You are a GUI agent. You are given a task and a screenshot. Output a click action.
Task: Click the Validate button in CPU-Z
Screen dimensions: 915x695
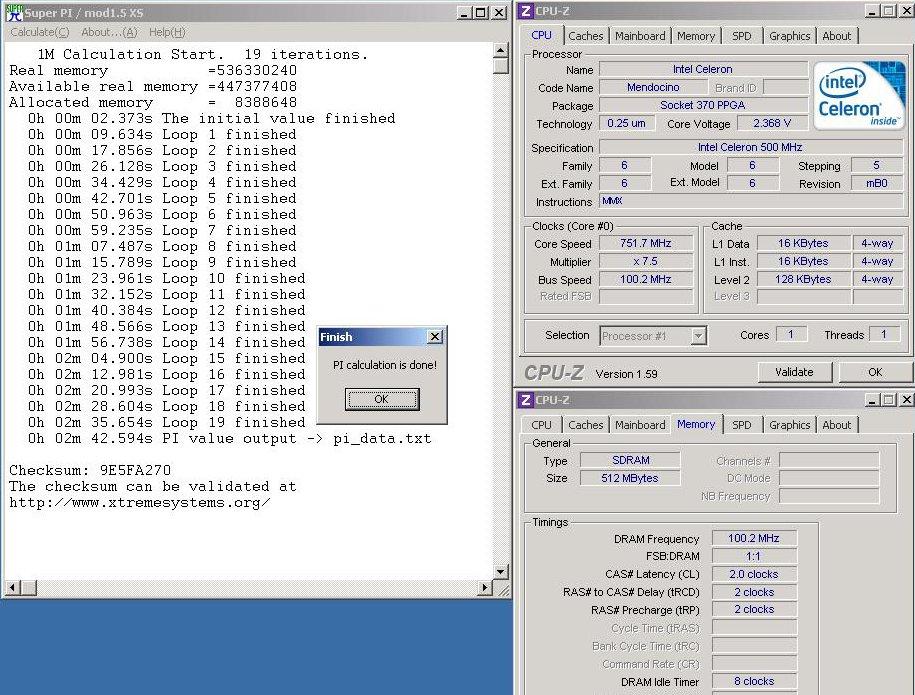[794, 372]
